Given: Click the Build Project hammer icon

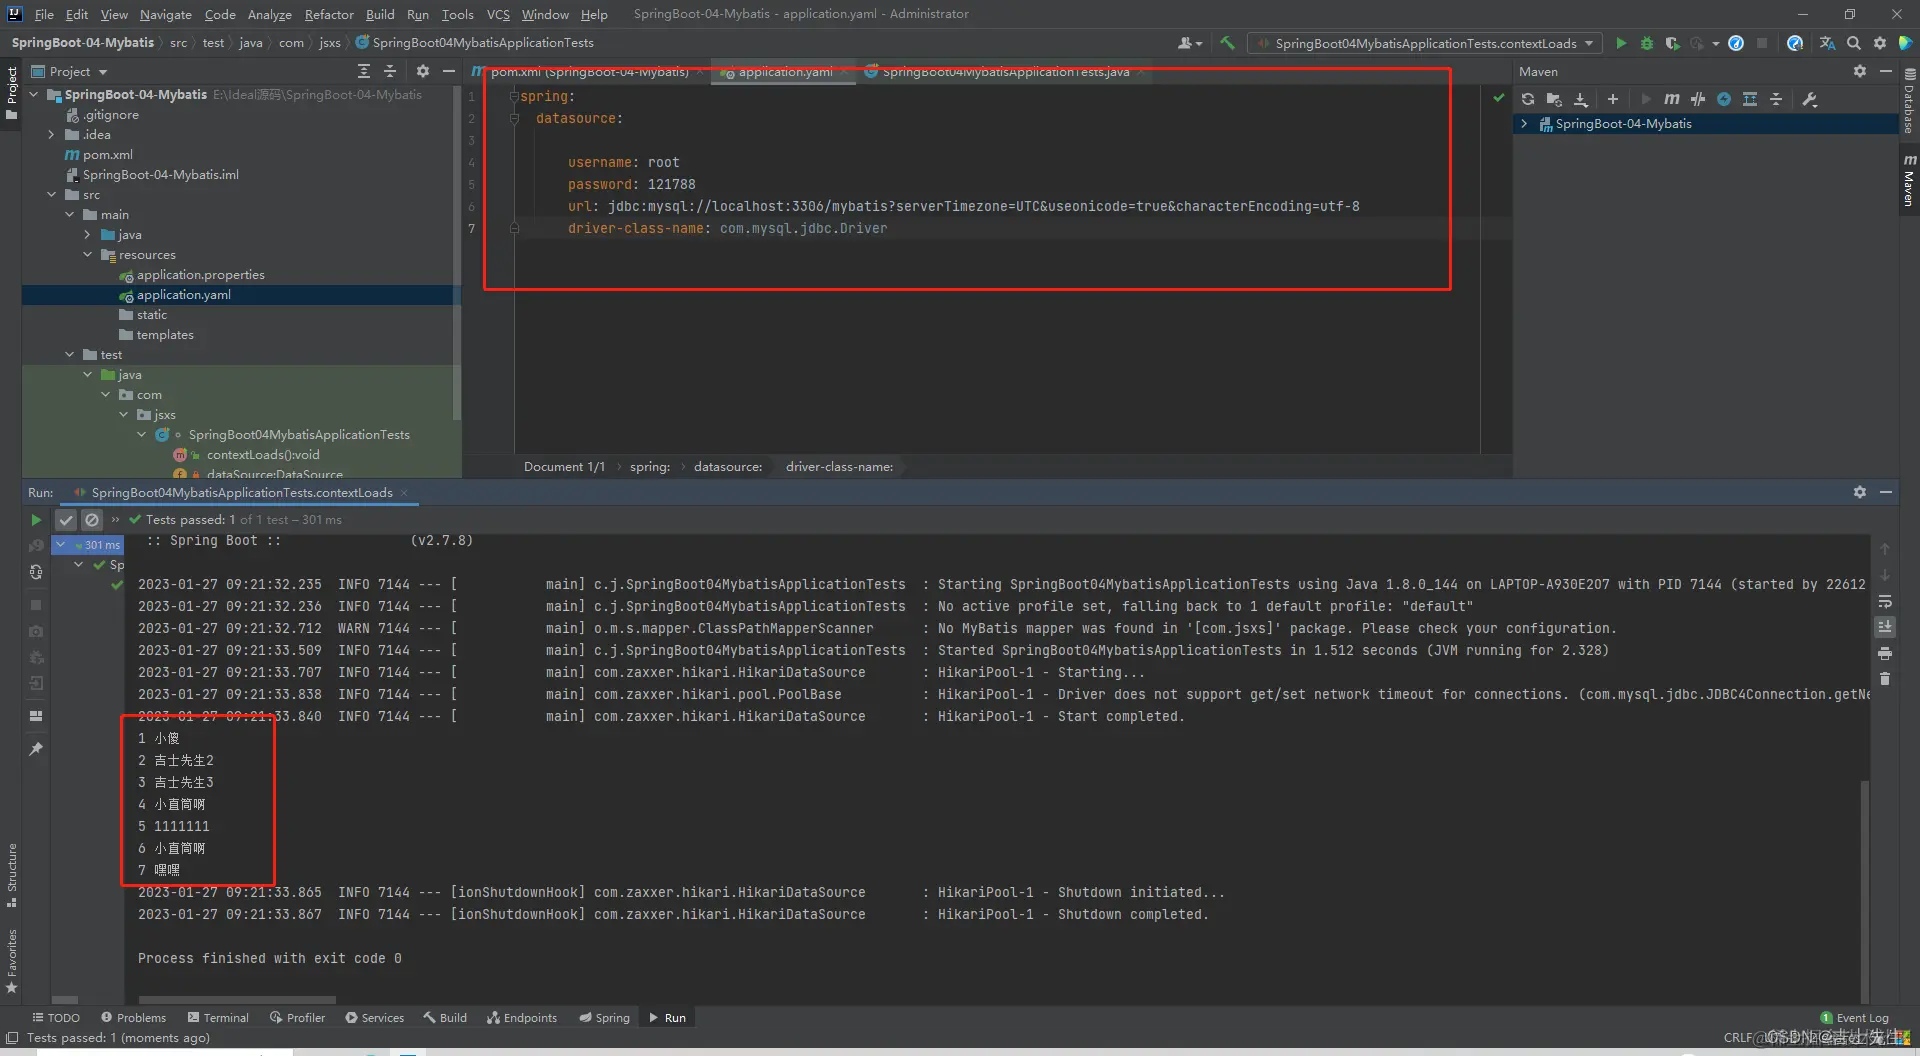Looking at the screenshot, I should click(1227, 43).
